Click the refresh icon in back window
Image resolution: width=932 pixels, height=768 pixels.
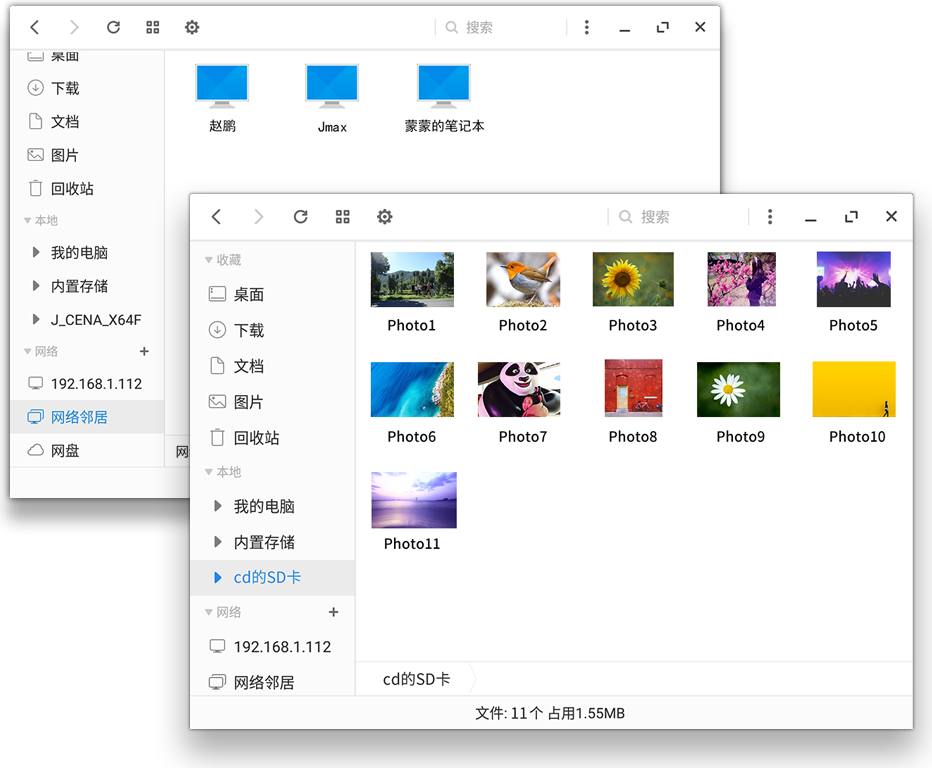pyautogui.click(x=113, y=28)
